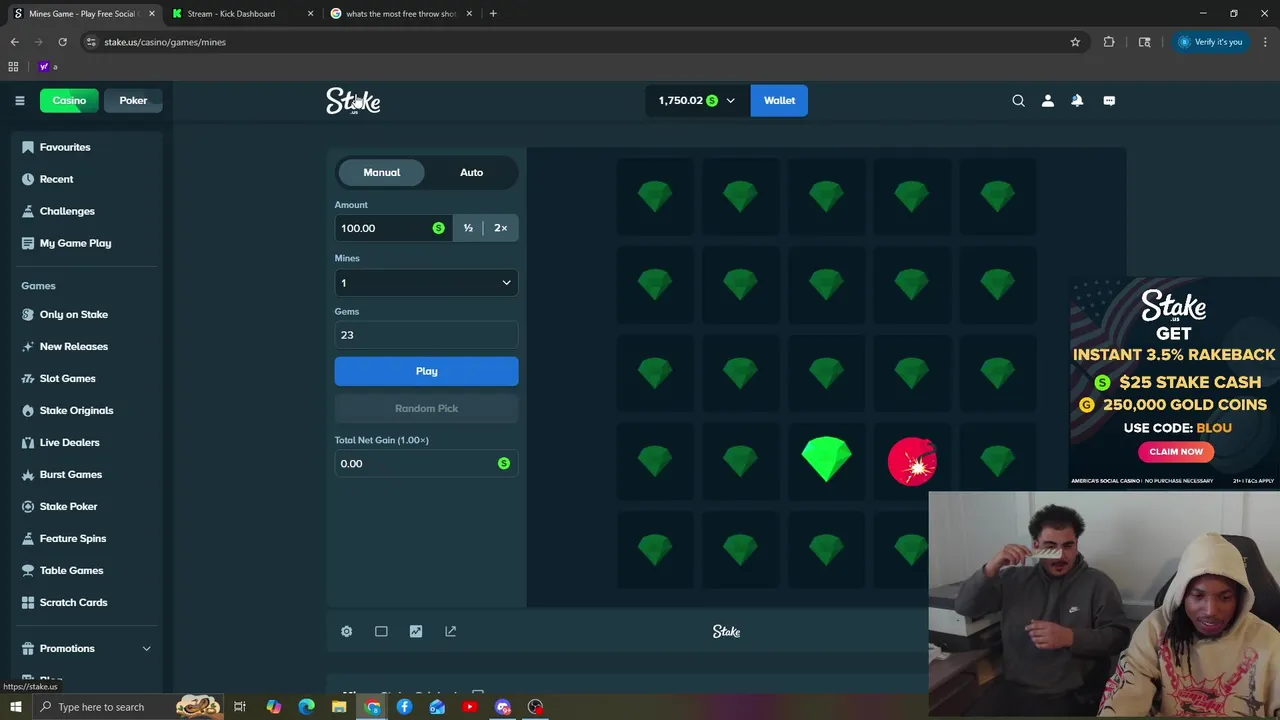The height and width of the screenshot is (720, 1280).
Task: Switch to the free throw search tab
Action: pyautogui.click(x=401, y=14)
